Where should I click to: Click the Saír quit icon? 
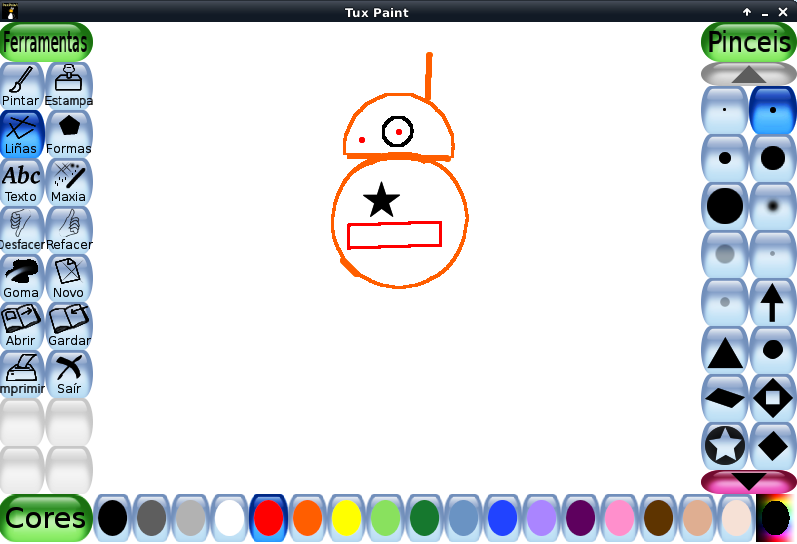tap(69, 374)
